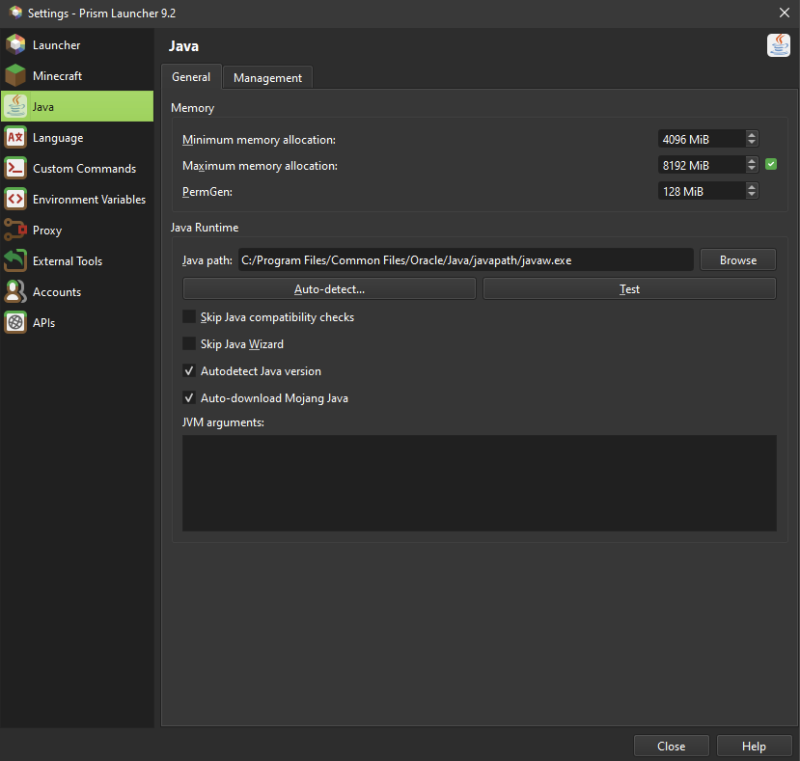This screenshot has width=800, height=761.
Task: Click the APIs icon in sidebar
Action: pyautogui.click(x=15, y=322)
